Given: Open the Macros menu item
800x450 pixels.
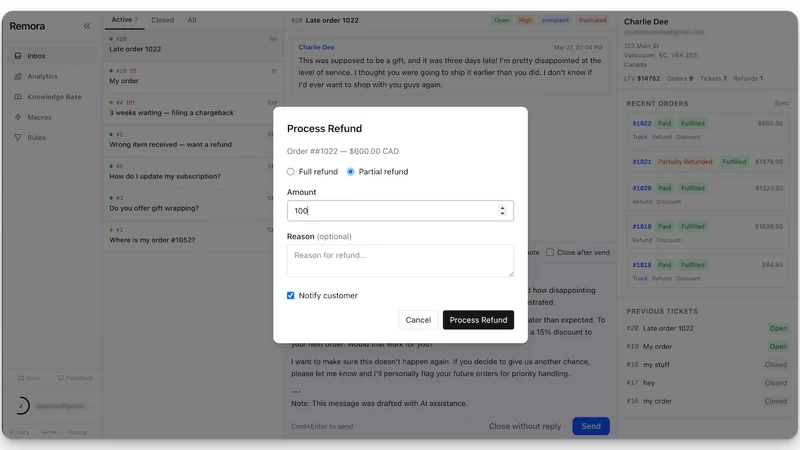Looking at the screenshot, I should [53, 117].
